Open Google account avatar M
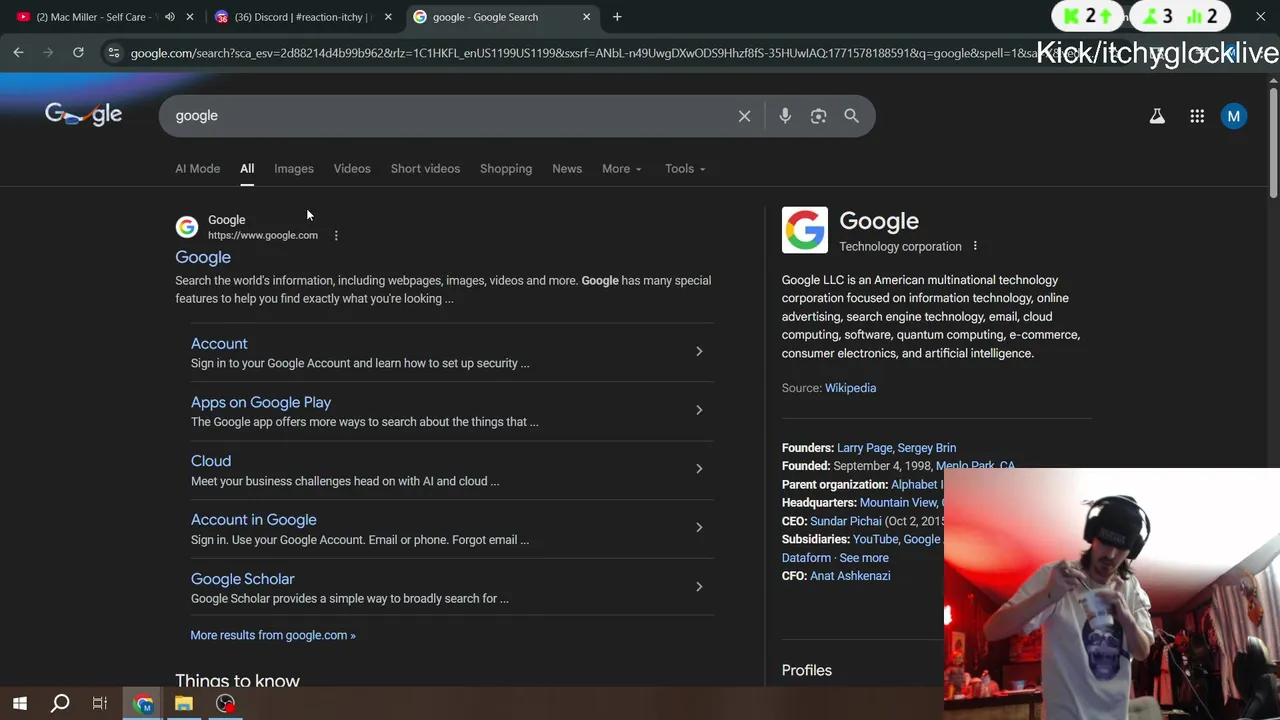This screenshot has width=1280, height=720. click(1234, 116)
